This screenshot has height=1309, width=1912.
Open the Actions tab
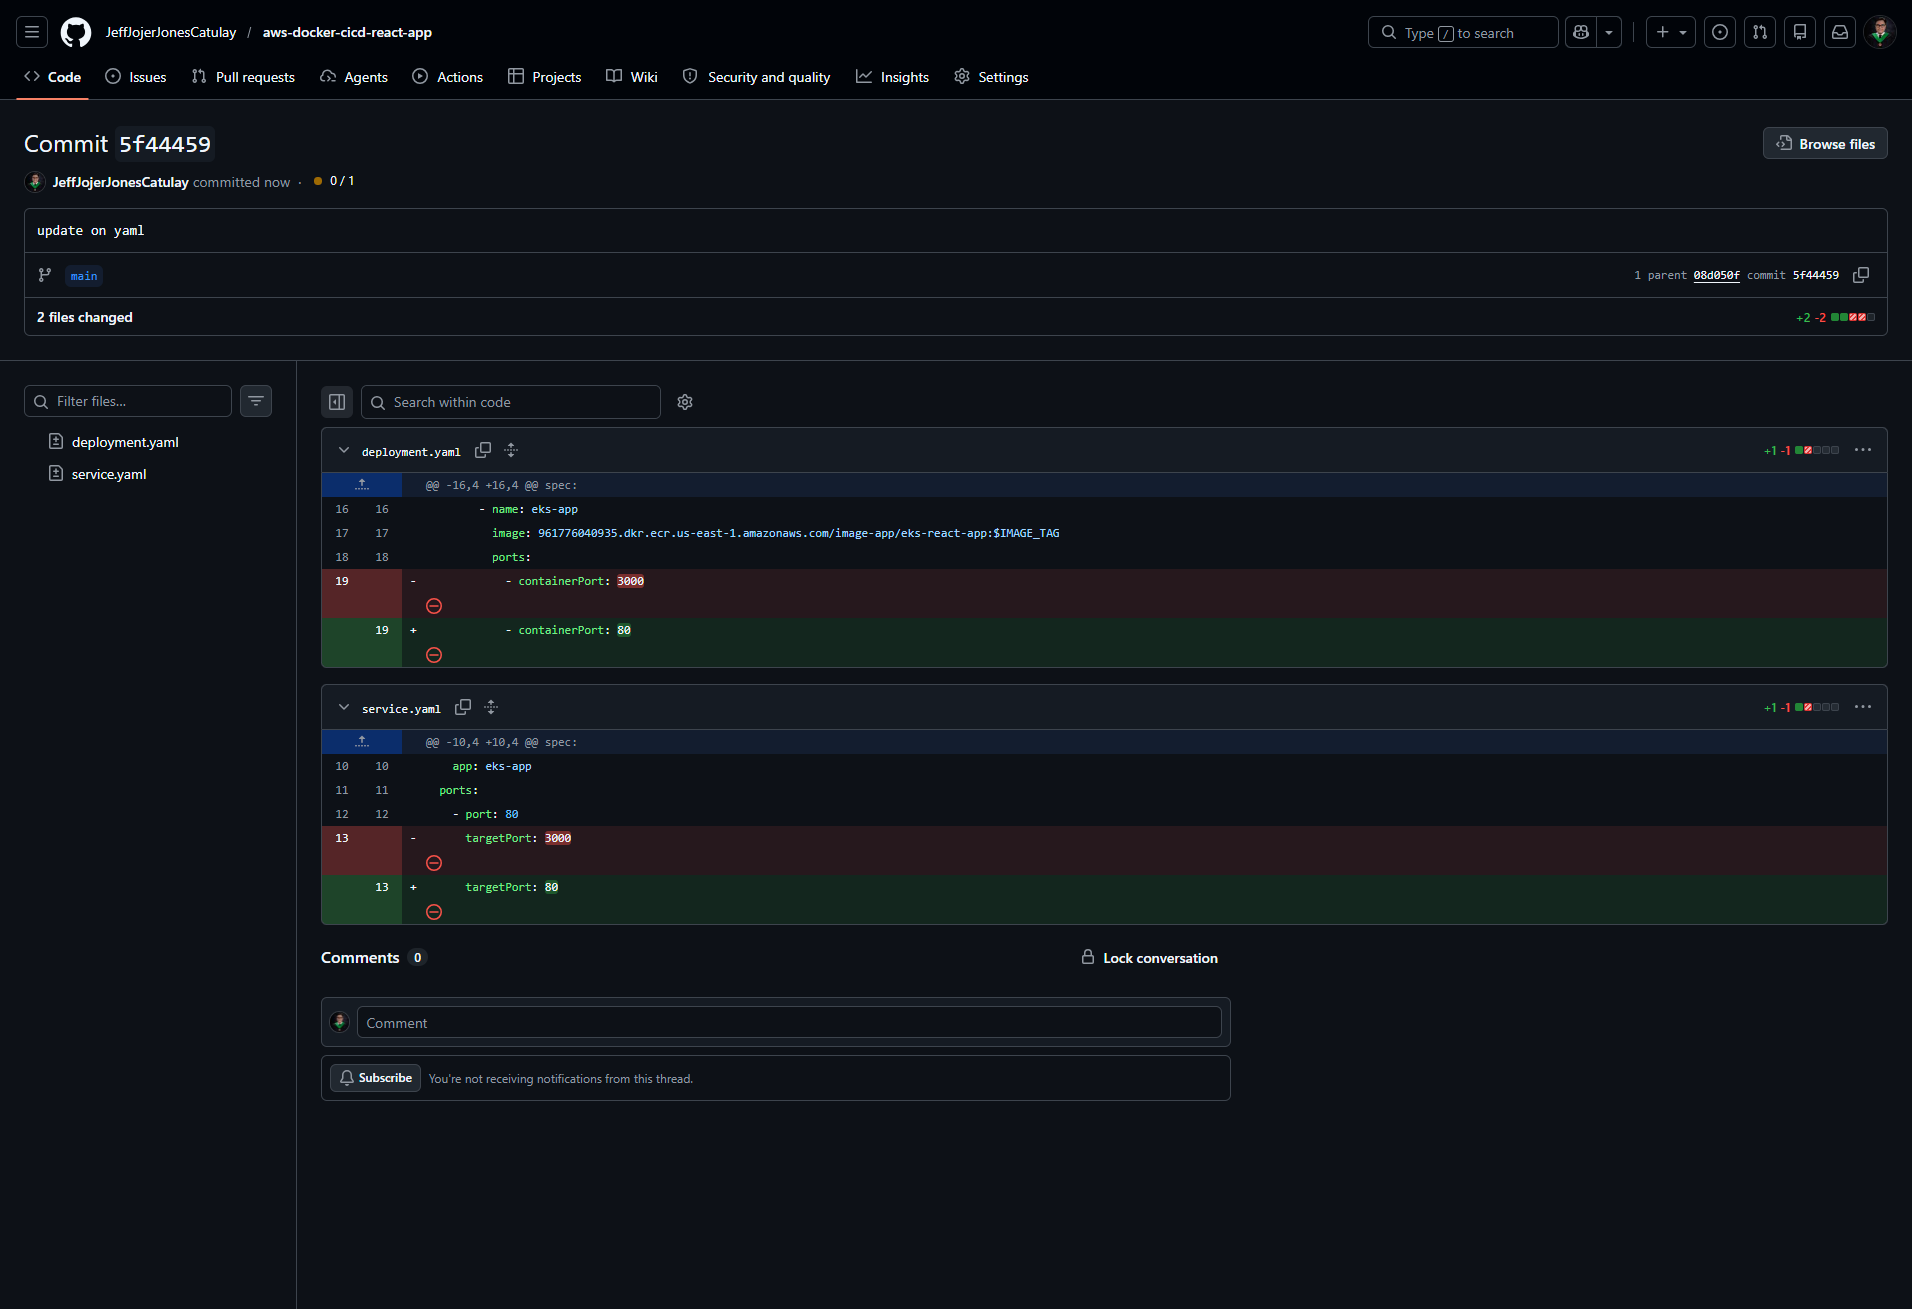pyautogui.click(x=448, y=77)
